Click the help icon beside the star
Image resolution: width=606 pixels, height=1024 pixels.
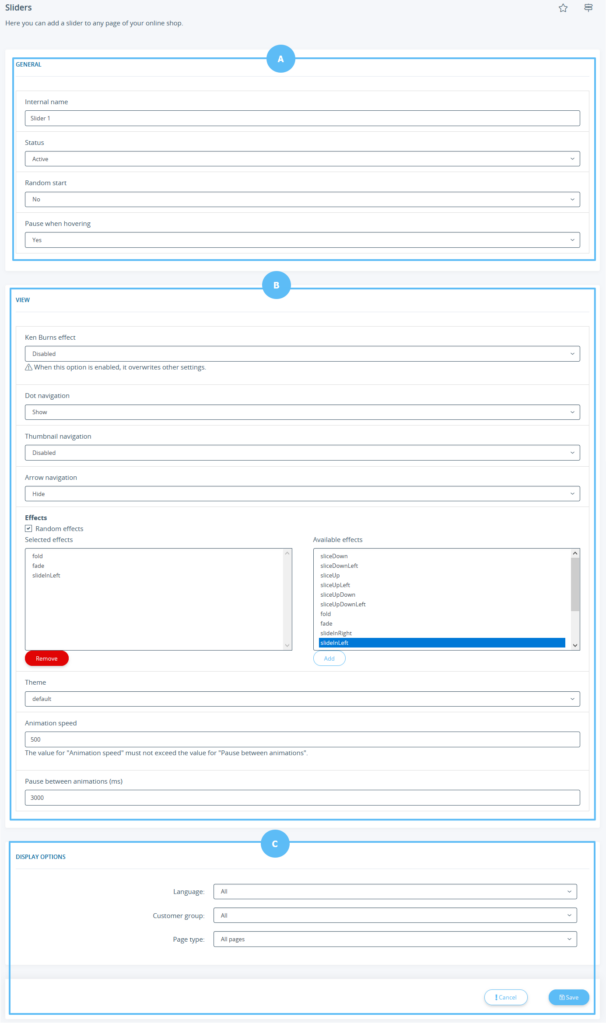(589, 8)
